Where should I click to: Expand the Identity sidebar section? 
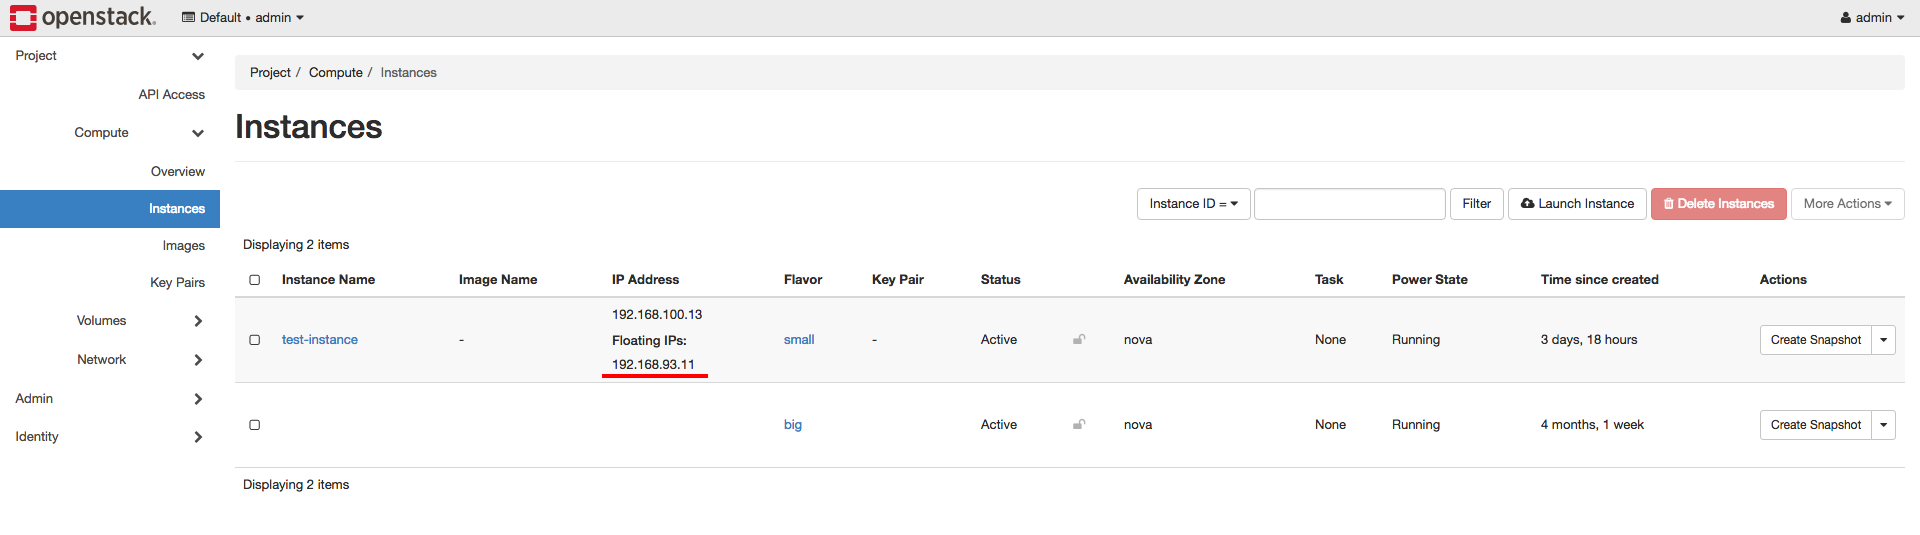[110, 437]
